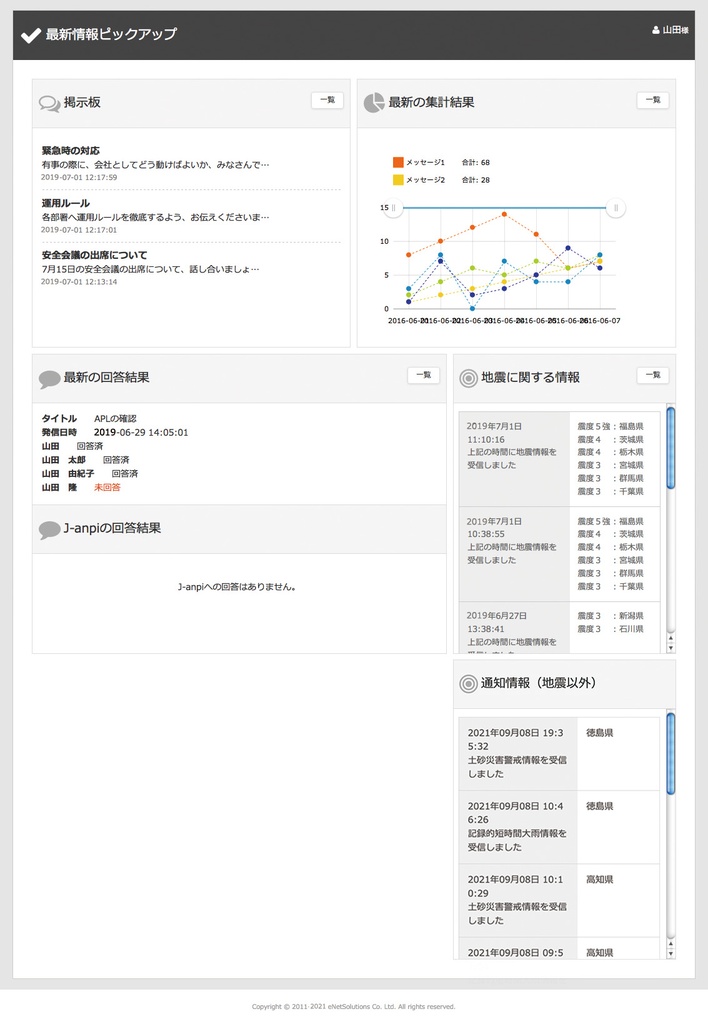The height and width of the screenshot is (1024, 708).
Task: Open the 地震に関する情報 一覧 button
Action: [x=652, y=375]
